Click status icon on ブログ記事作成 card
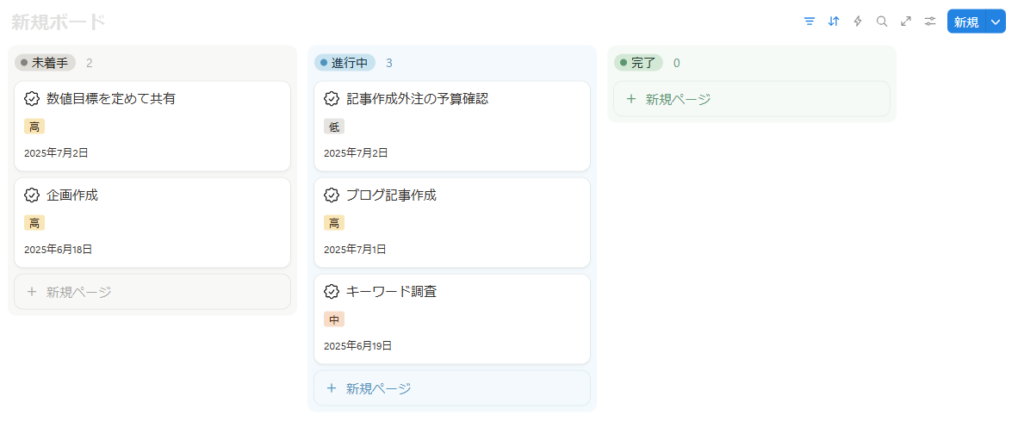Screen dimensions: 1024x446 coord(332,195)
